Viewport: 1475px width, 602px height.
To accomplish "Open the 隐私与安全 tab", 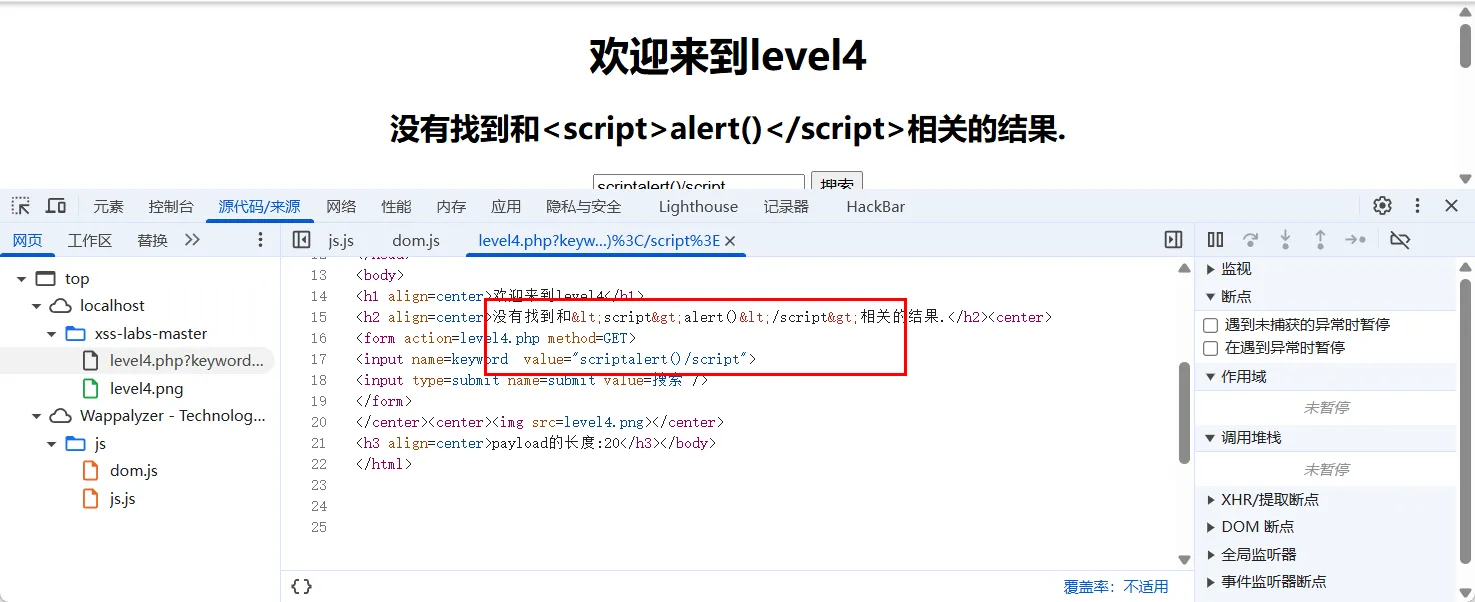I will point(584,207).
